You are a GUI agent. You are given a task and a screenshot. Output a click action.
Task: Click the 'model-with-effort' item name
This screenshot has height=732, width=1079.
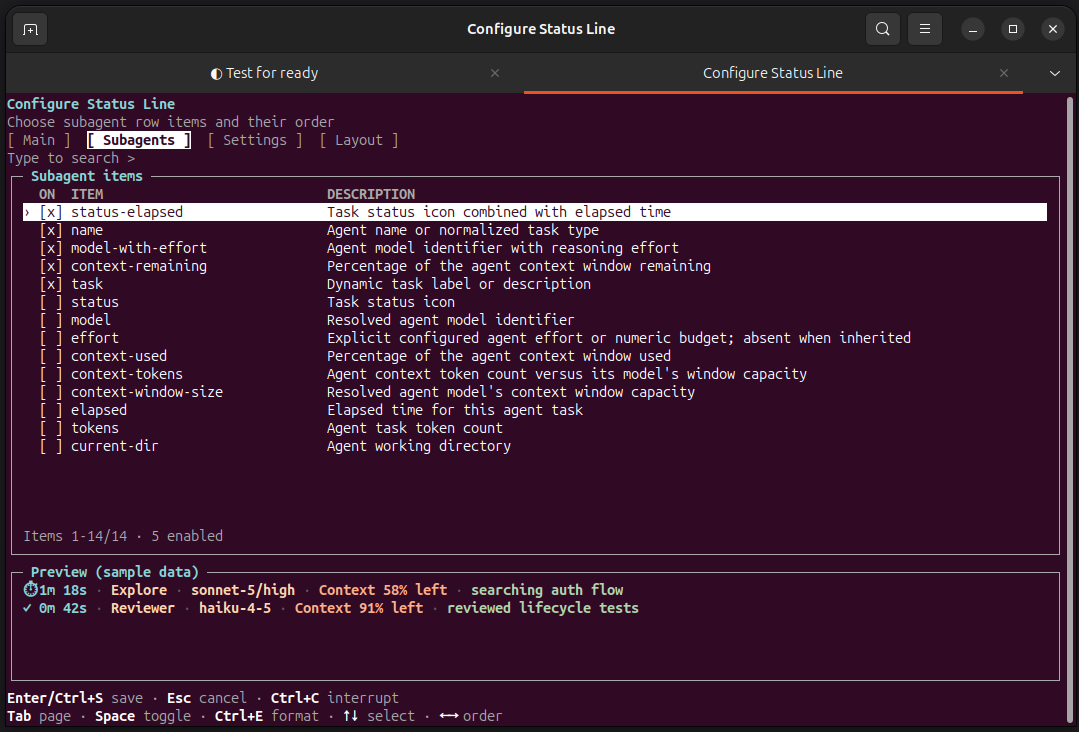click(138, 248)
